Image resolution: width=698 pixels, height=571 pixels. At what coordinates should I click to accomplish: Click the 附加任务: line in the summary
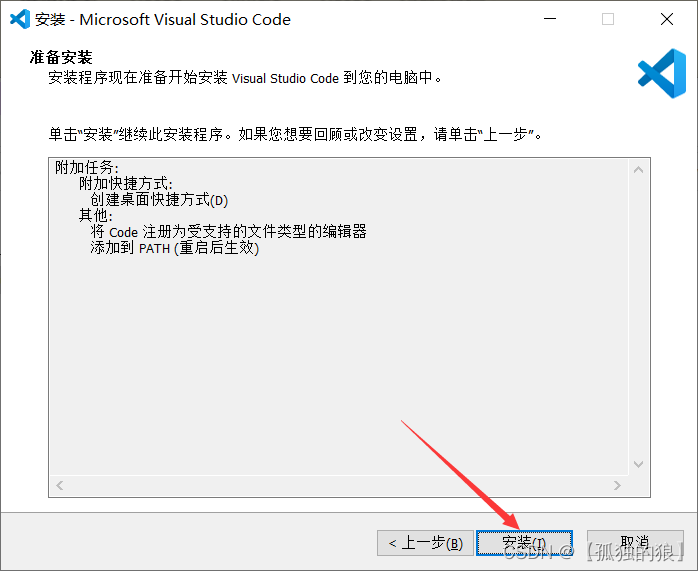87,168
